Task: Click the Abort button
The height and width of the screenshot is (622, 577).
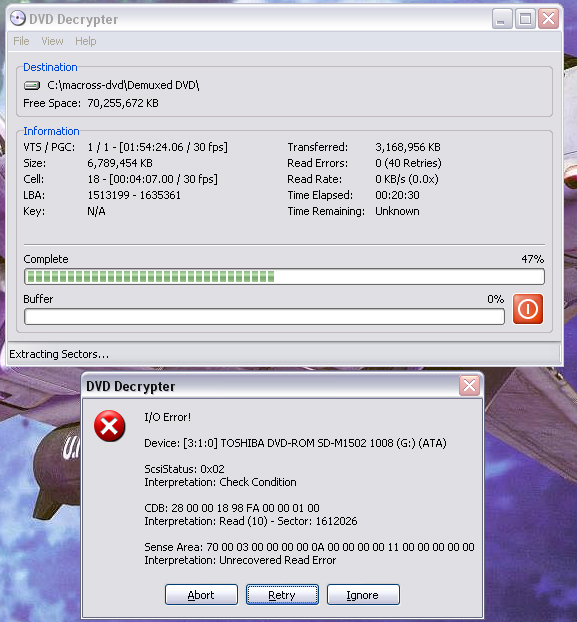Action: [x=201, y=595]
